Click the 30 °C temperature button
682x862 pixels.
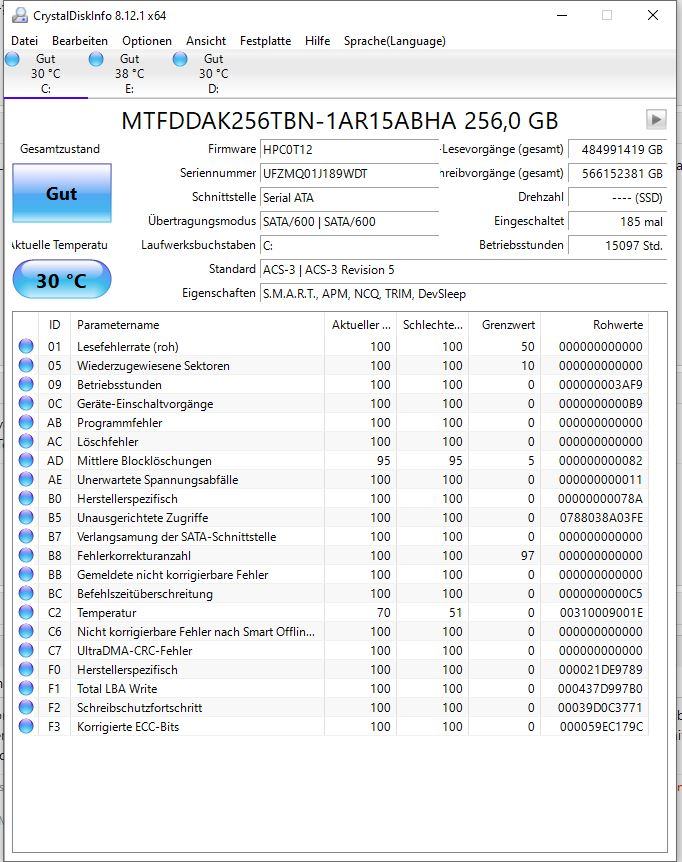tap(62, 280)
